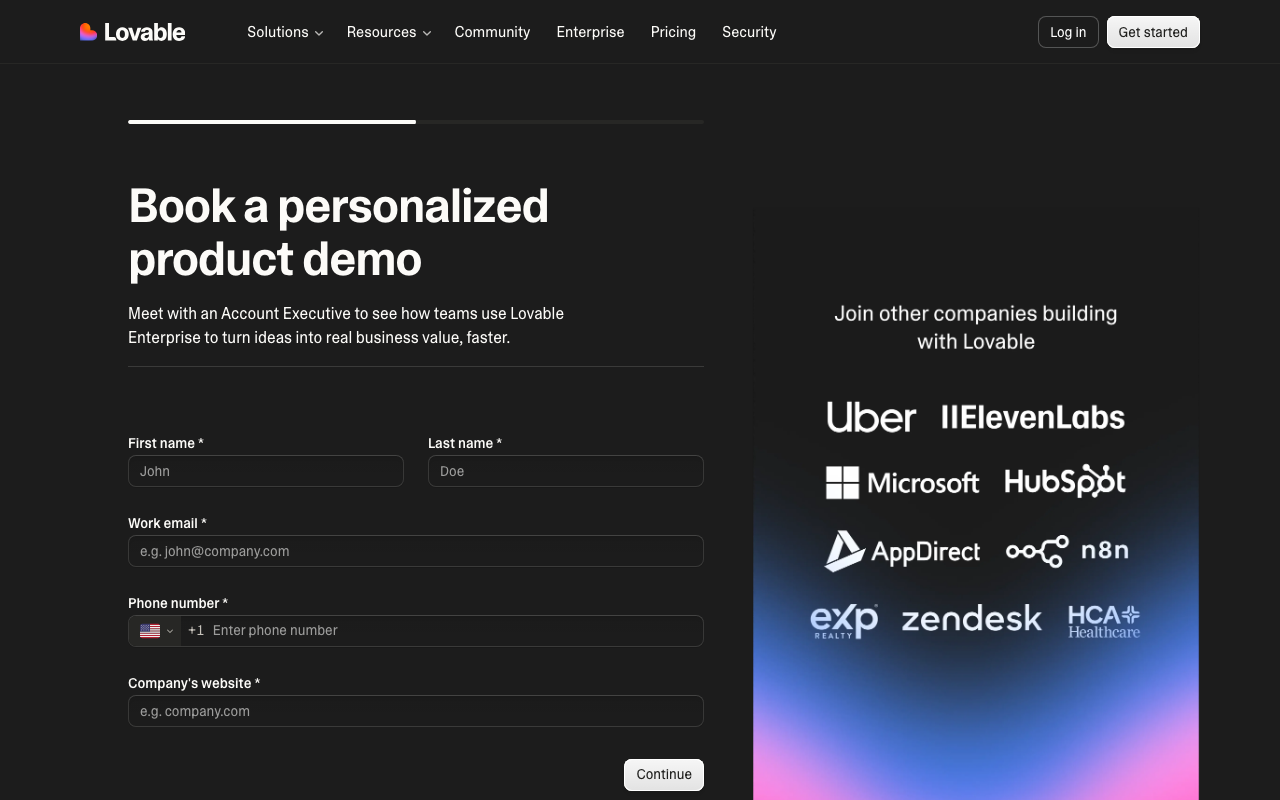Screen dimensions: 1280x800
Task: Select the Company's website input
Action: tap(416, 711)
